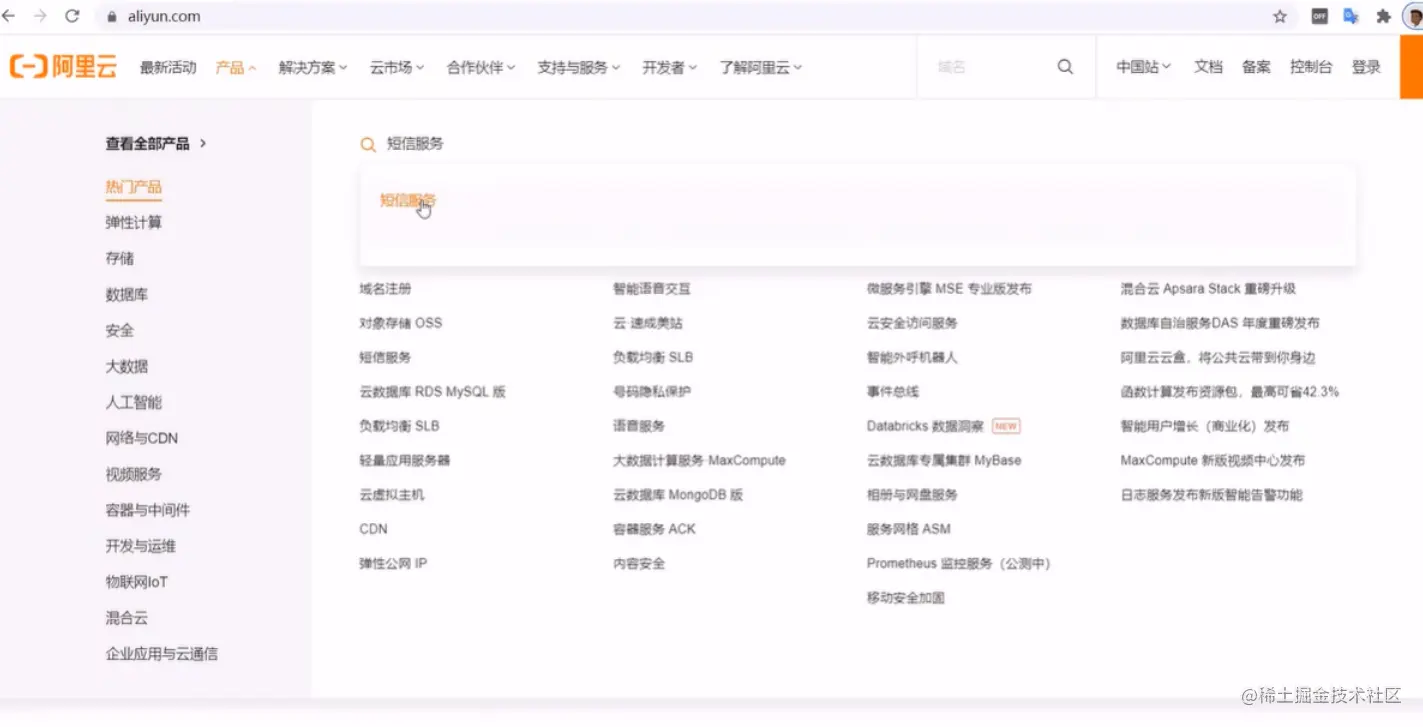Open 云数据库 MongoDB 版
This screenshot has height=727, width=1423.
click(x=678, y=495)
